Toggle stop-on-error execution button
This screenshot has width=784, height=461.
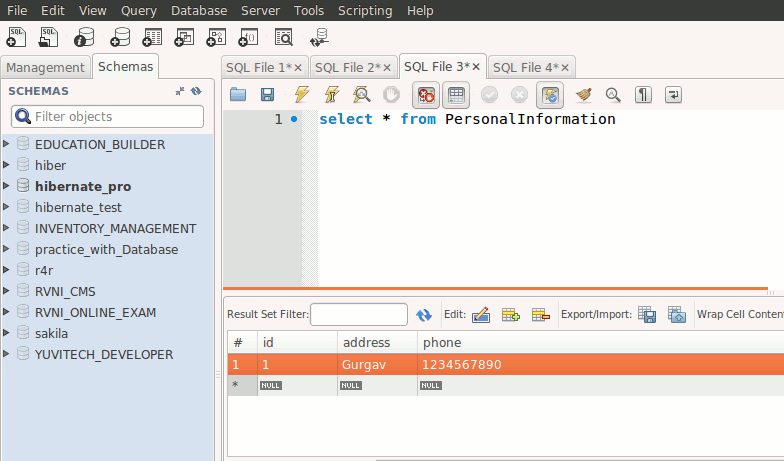[x=426, y=95]
